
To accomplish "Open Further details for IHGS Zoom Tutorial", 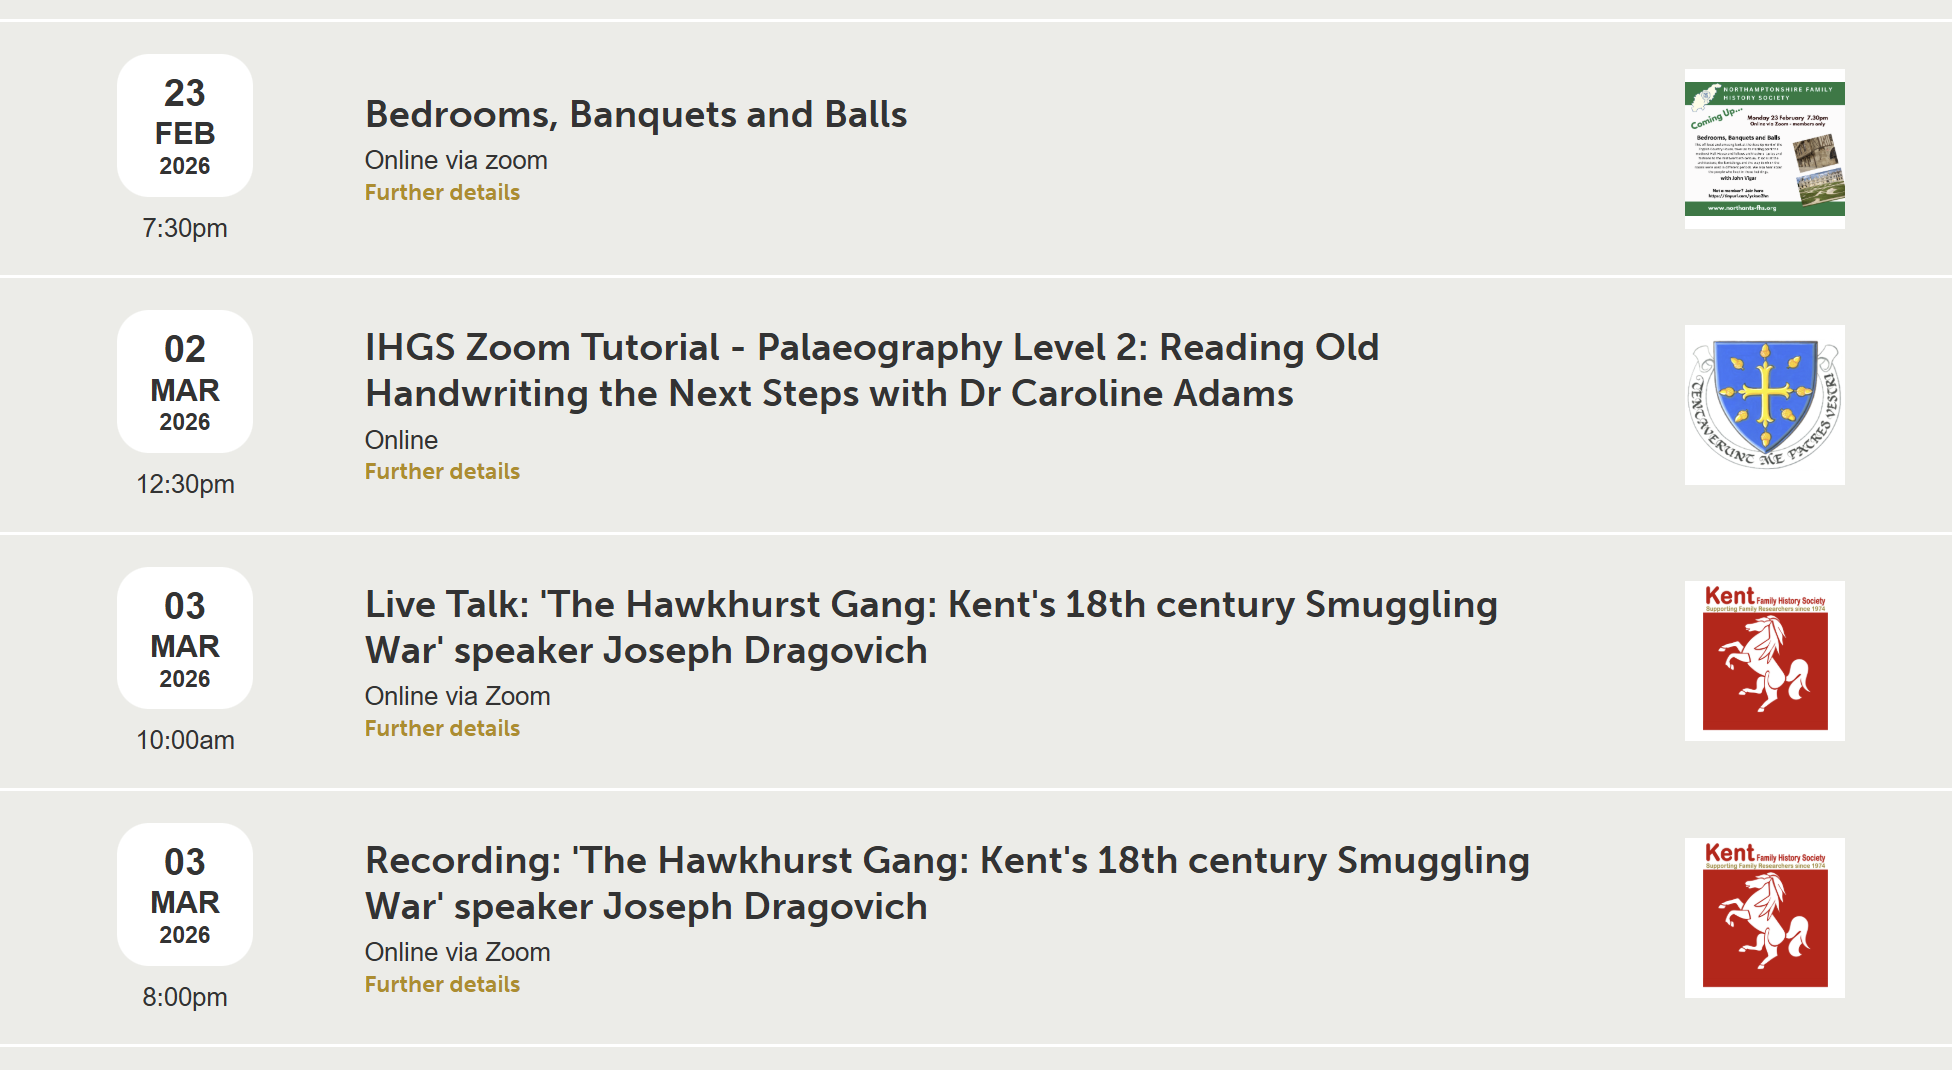I will pyautogui.click(x=442, y=471).
